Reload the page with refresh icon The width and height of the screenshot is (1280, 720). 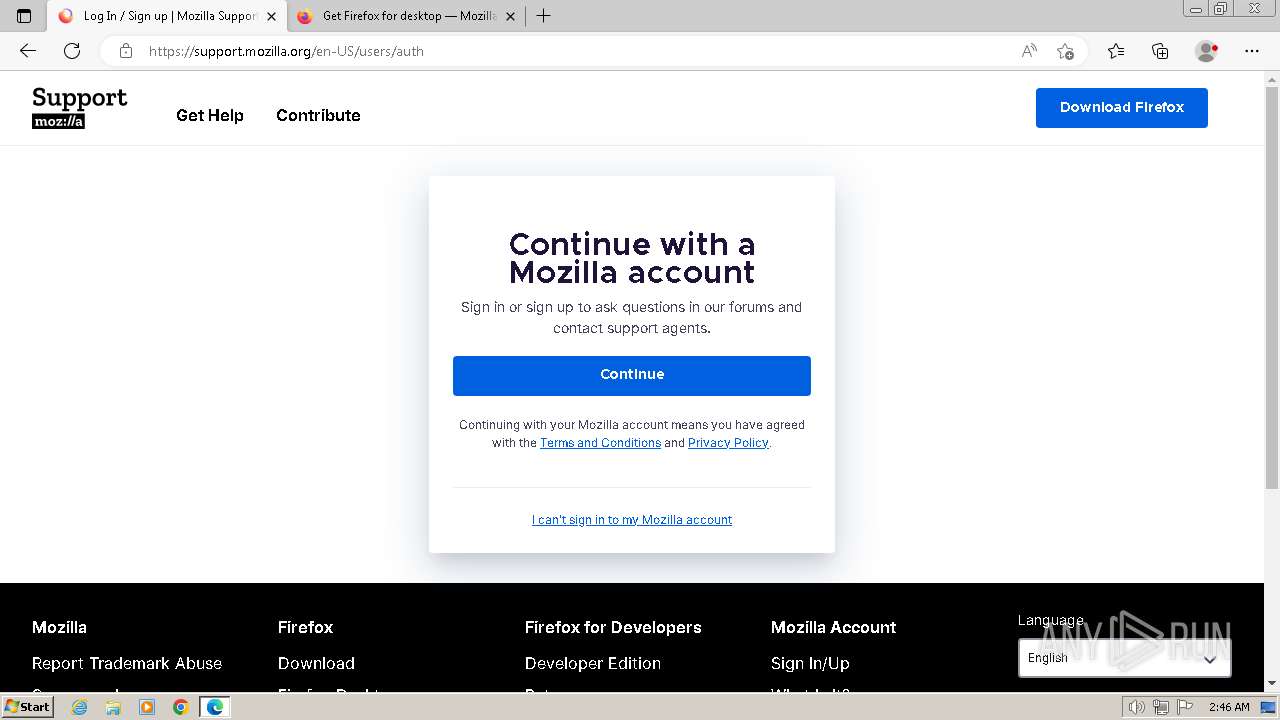pyautogui.click(x=72, y=51)
